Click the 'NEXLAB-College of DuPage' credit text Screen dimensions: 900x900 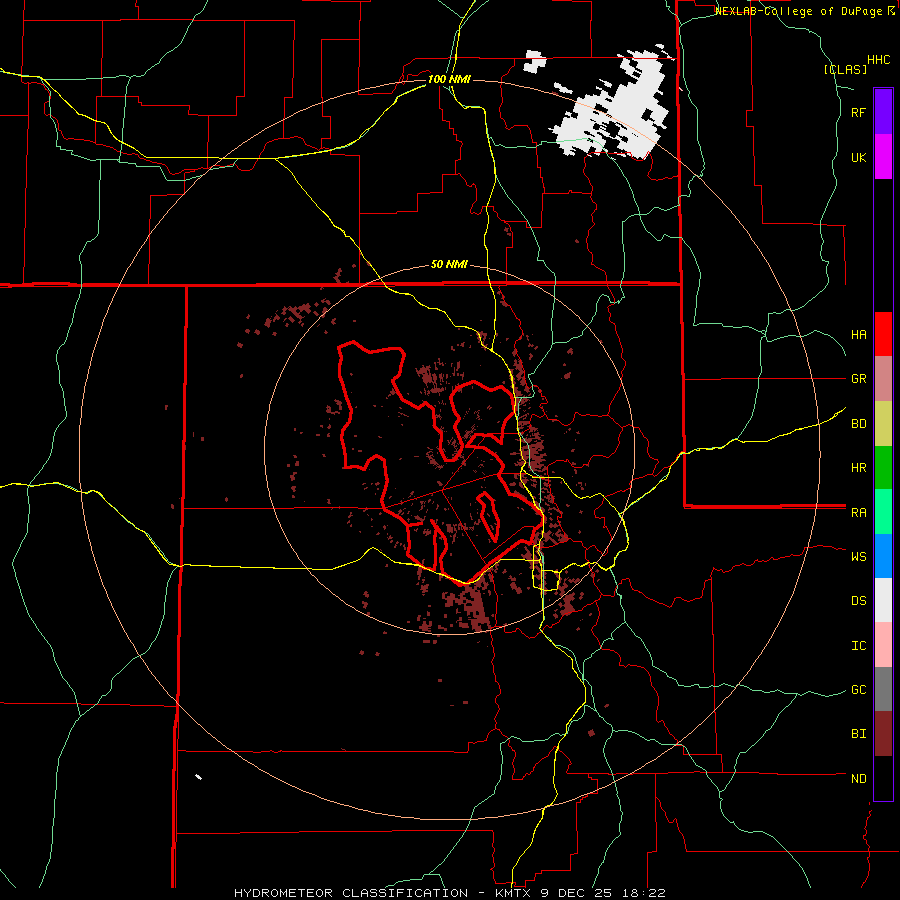pyautogui.click(x=800, y=11)
